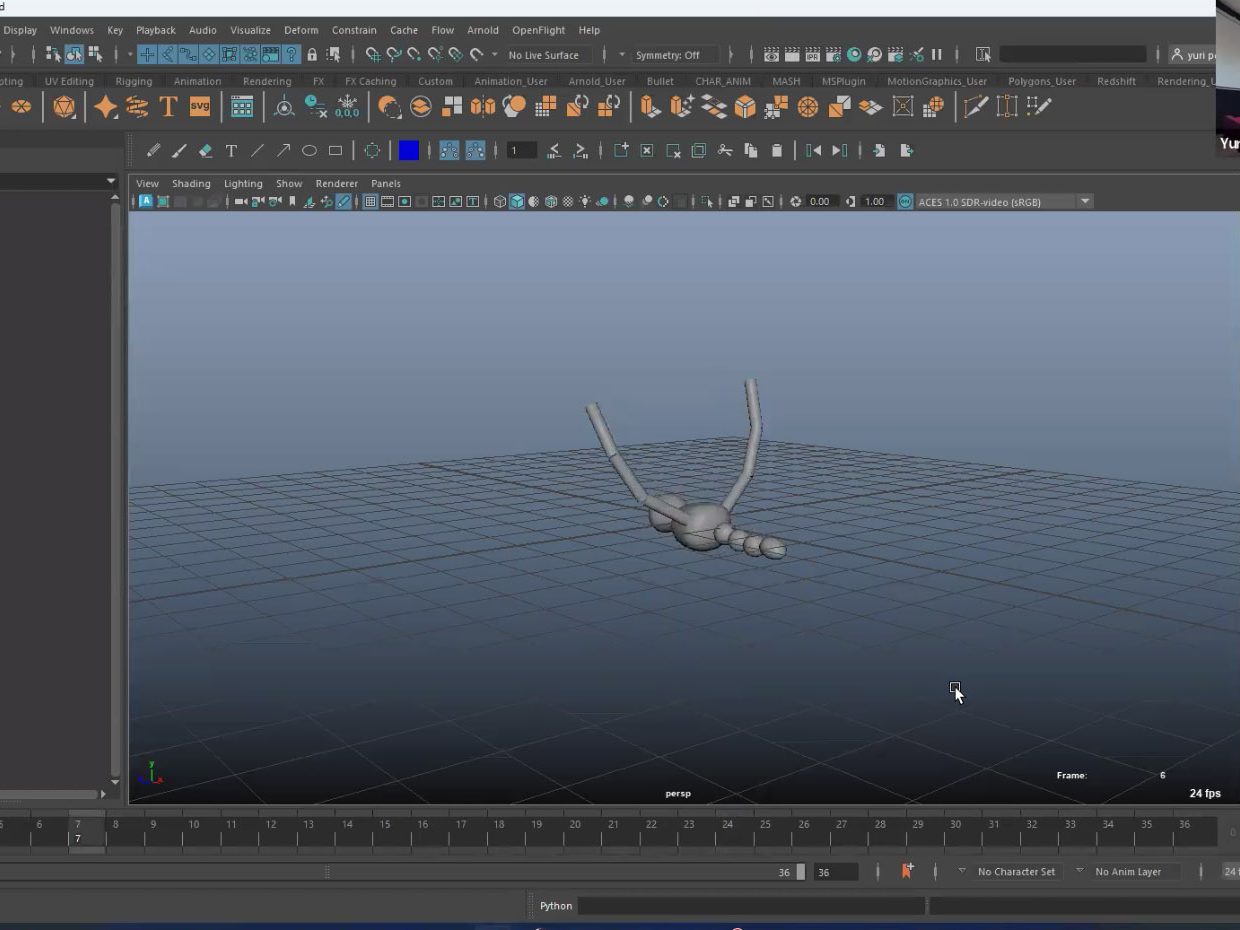Click the scissors cut icon

(725, 151)
